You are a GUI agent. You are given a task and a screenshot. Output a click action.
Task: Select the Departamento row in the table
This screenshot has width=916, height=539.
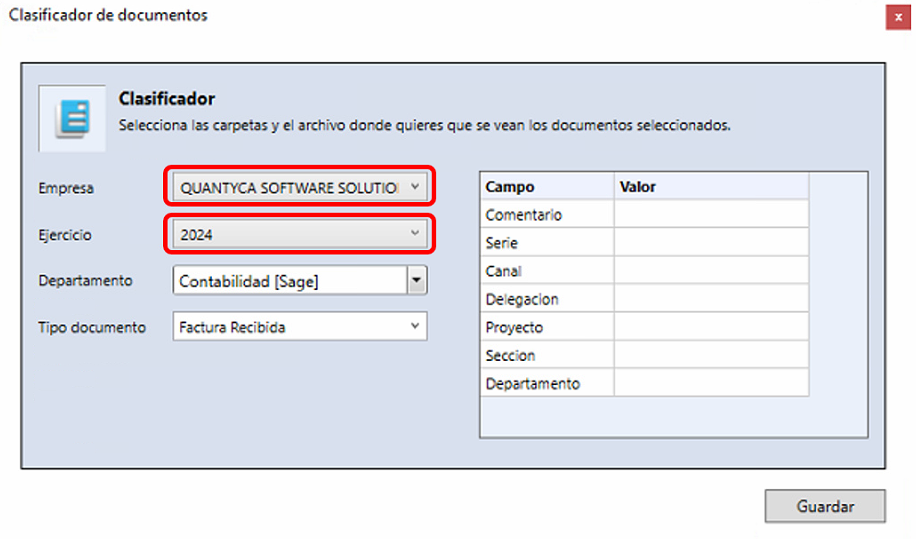pos(547,383)
